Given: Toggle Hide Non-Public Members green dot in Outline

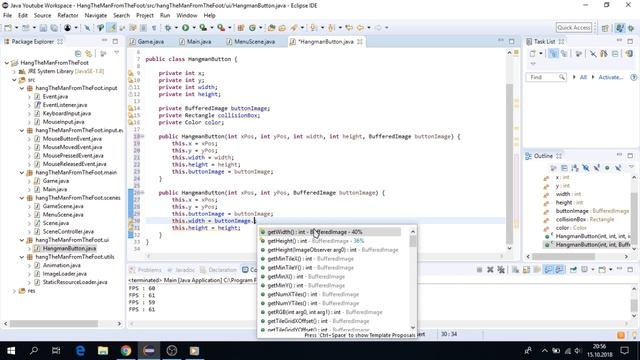Looking at the screenshot, I should 607,168.
